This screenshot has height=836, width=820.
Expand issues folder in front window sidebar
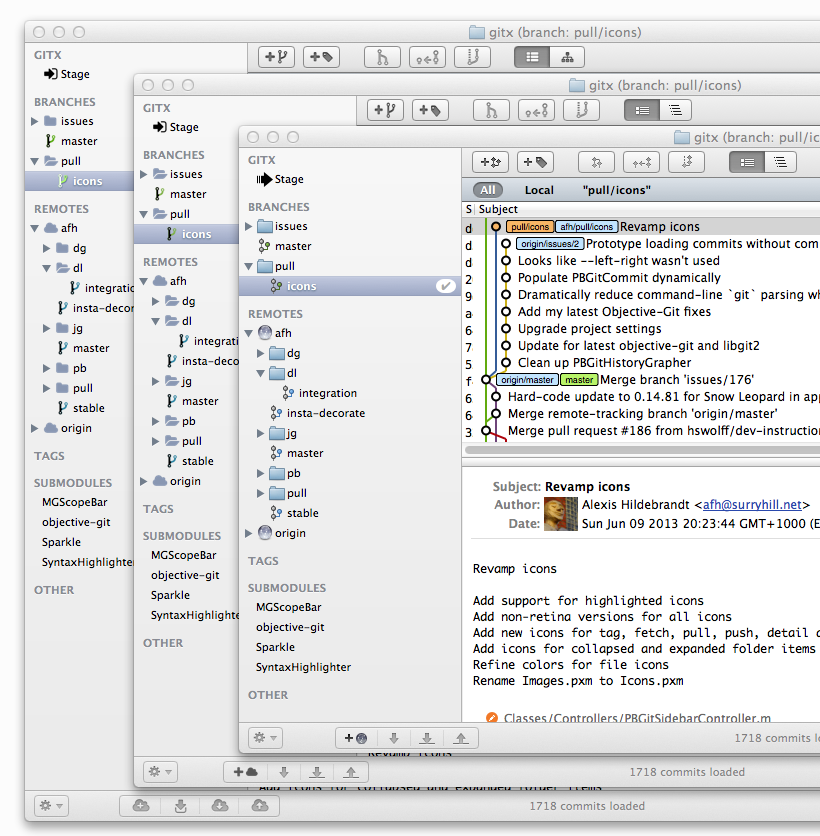[248, 227]
